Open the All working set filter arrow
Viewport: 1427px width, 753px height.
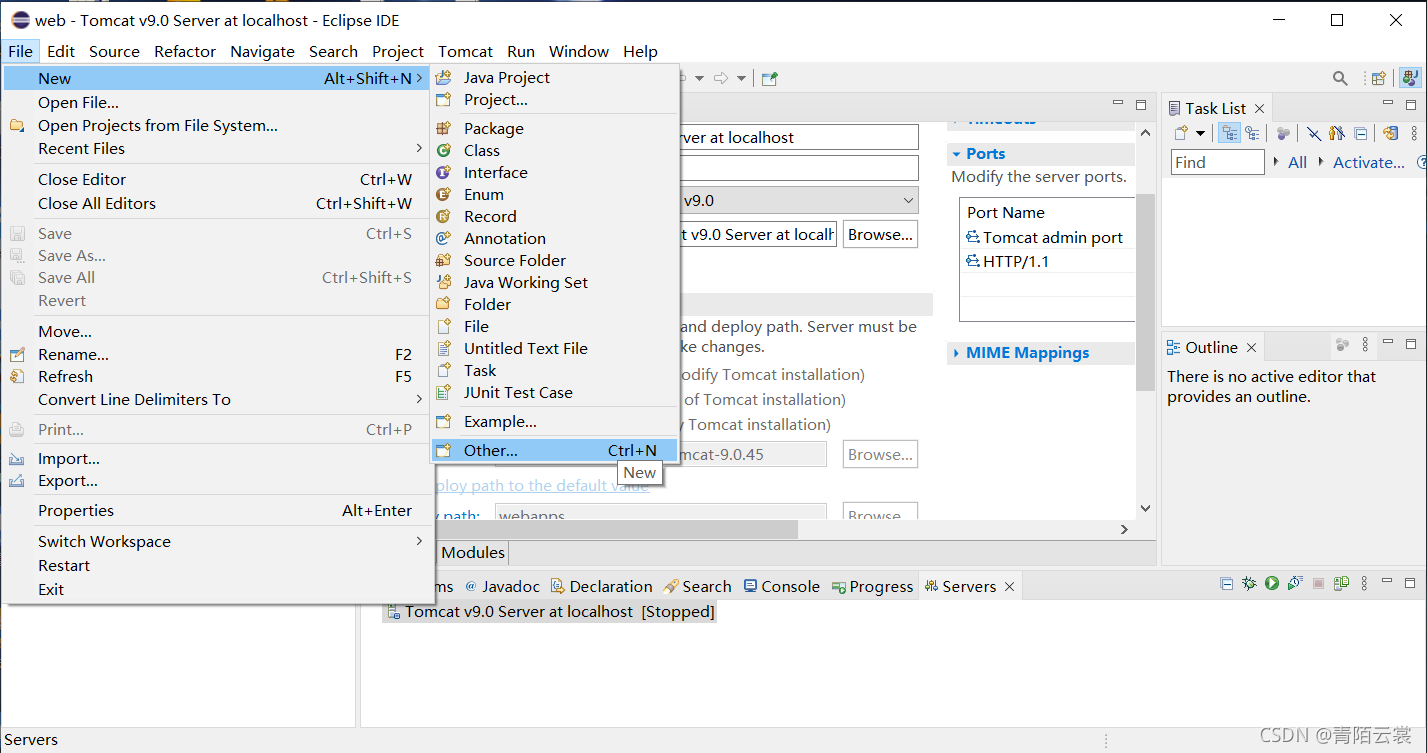[1276, 162]
